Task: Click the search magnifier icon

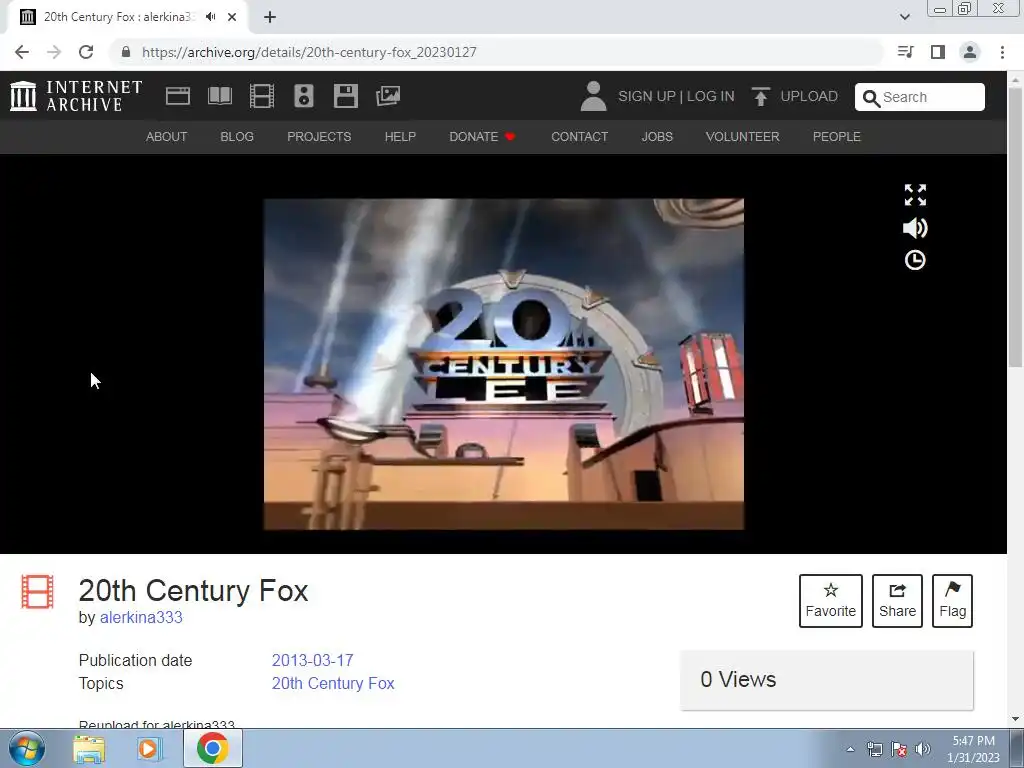Action: (871, 98)
